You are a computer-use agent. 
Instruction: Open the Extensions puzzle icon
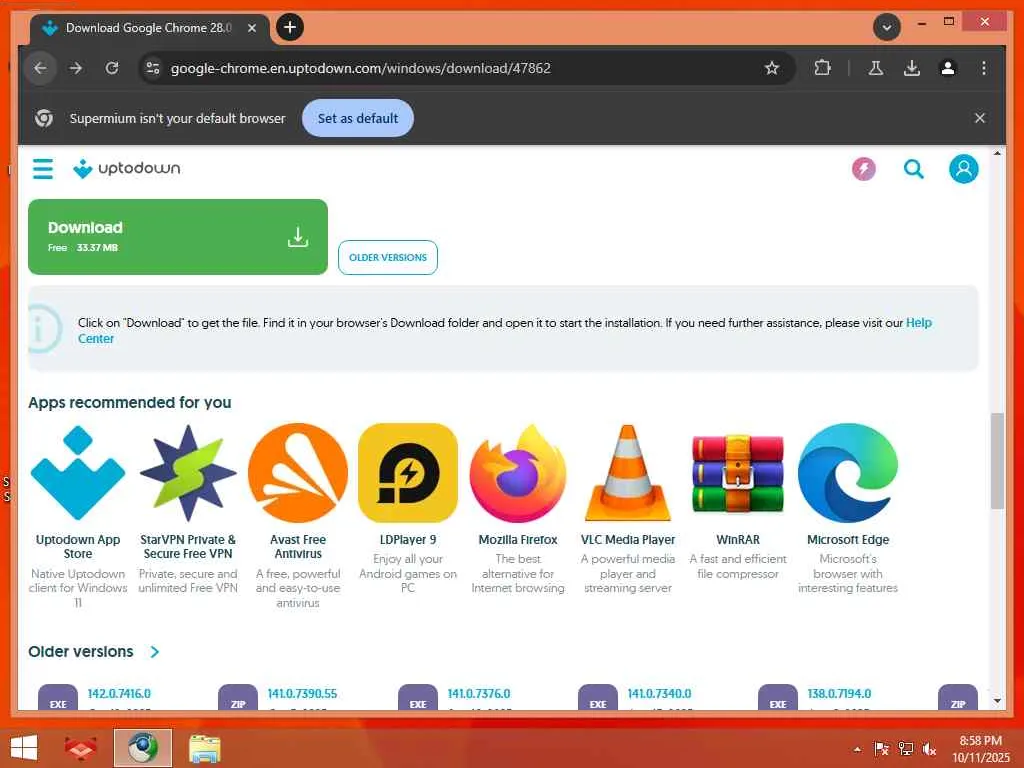(823, 68)
